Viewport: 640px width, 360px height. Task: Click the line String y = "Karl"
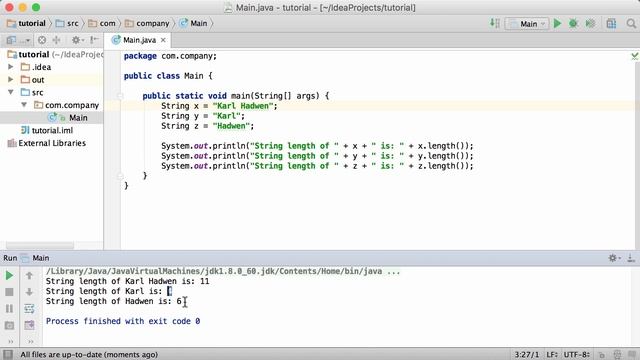203,116
